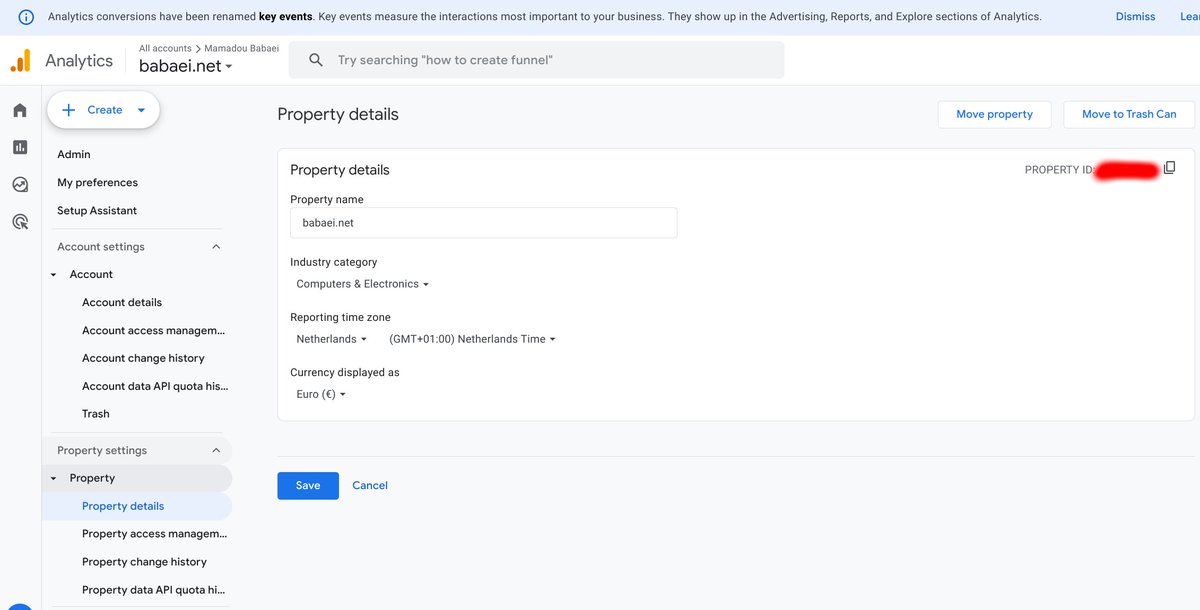Collapse the Property tree node
This screenshot has width=1200, height=610.
pyautogui.click(x=53, y=479)
